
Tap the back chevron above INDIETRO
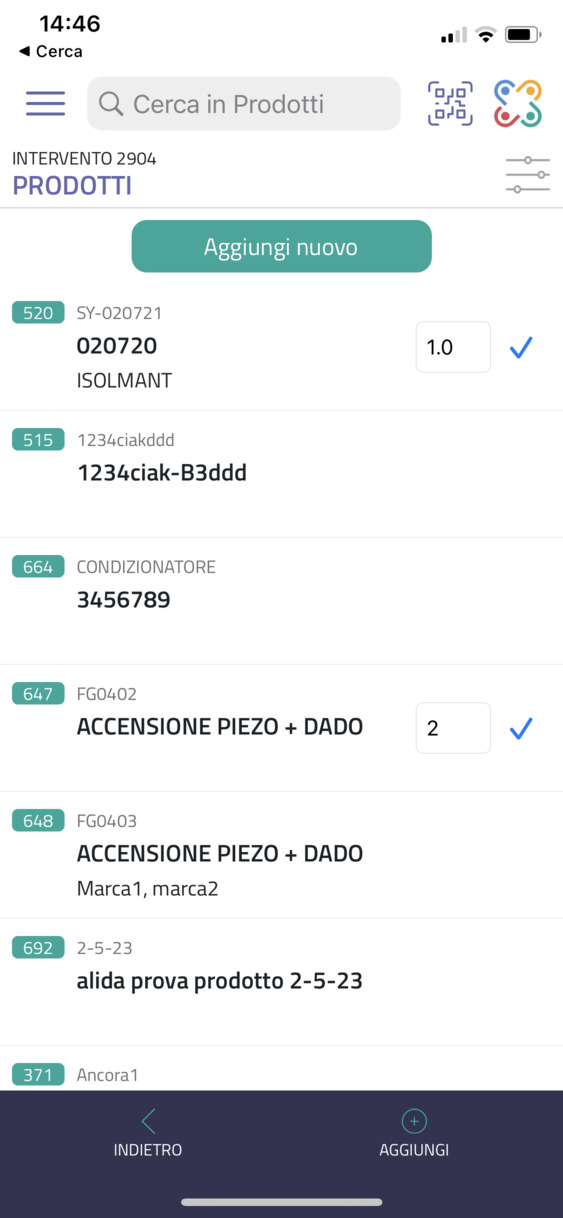[148, 1120]
